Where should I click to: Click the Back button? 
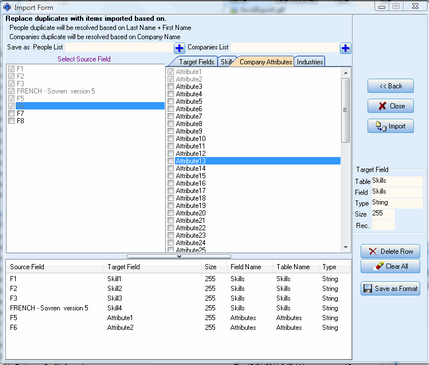click(391, 86)
